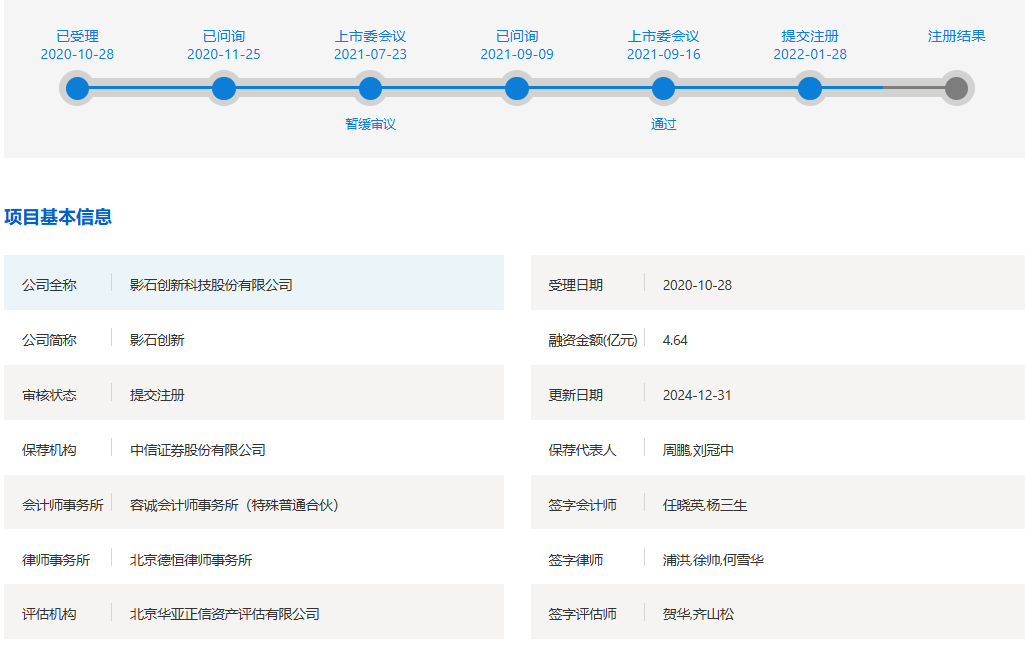The image size is (1025, 646).
Task: Click the 已问询 2021-09-09 timeline dot
Action: click(516, 88)
